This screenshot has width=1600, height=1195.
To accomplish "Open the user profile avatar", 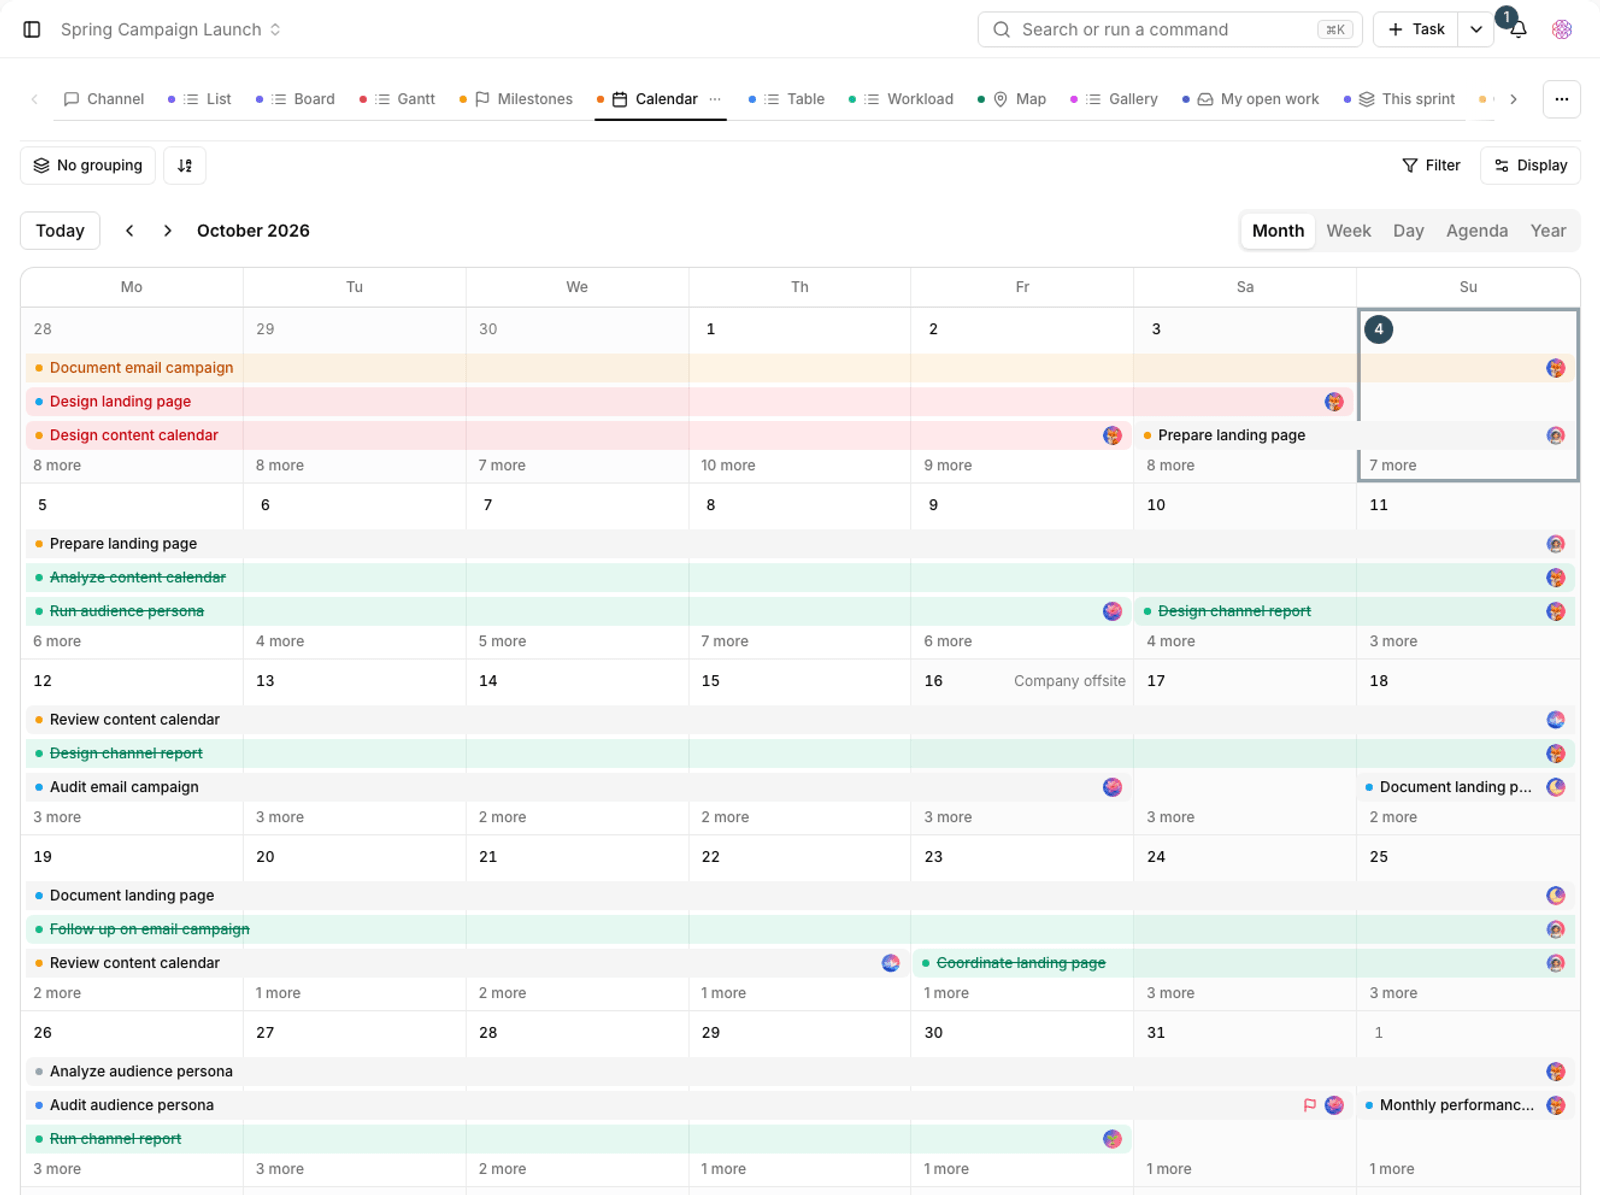I will tap(1562, 30).
